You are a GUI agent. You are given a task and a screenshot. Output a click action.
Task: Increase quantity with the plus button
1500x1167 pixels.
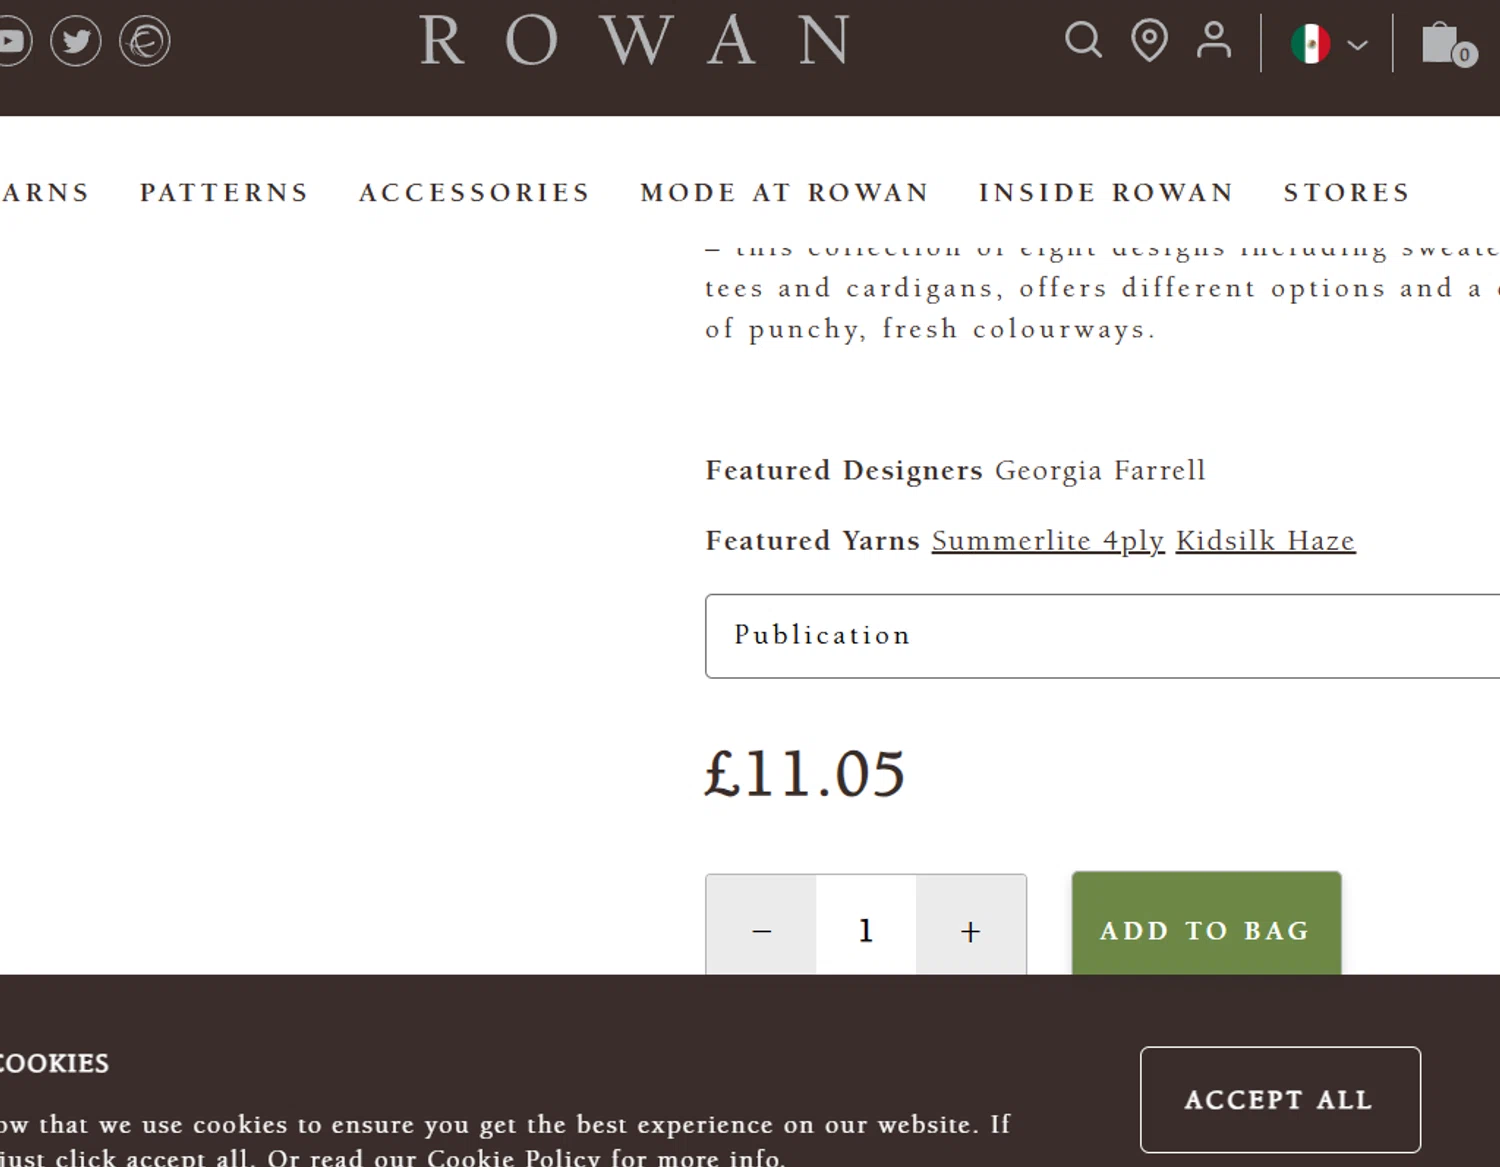click(x=970, y=930)
